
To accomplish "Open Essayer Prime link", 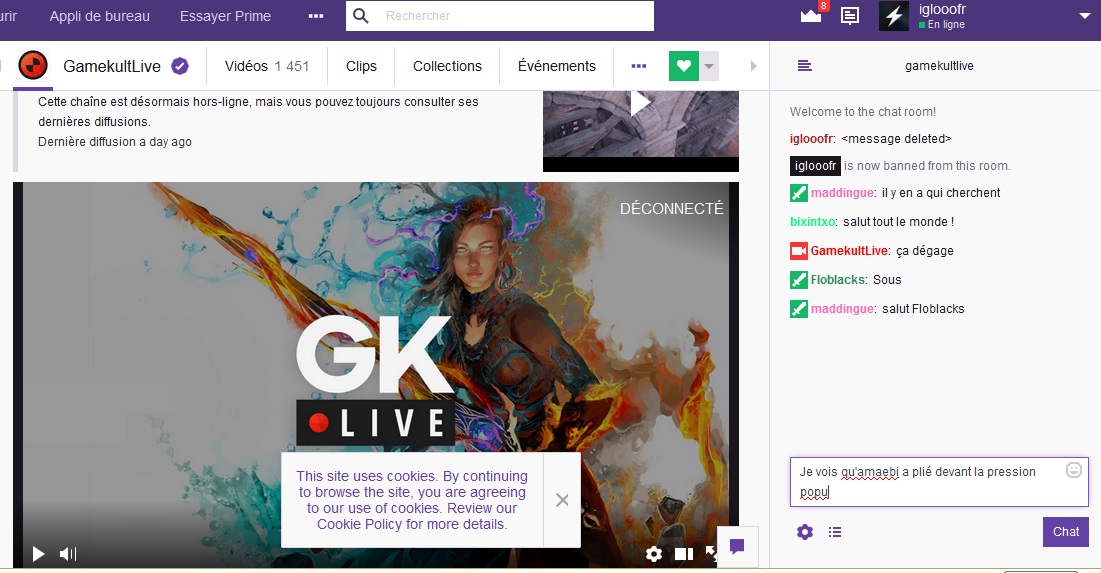I will (225, 16).
